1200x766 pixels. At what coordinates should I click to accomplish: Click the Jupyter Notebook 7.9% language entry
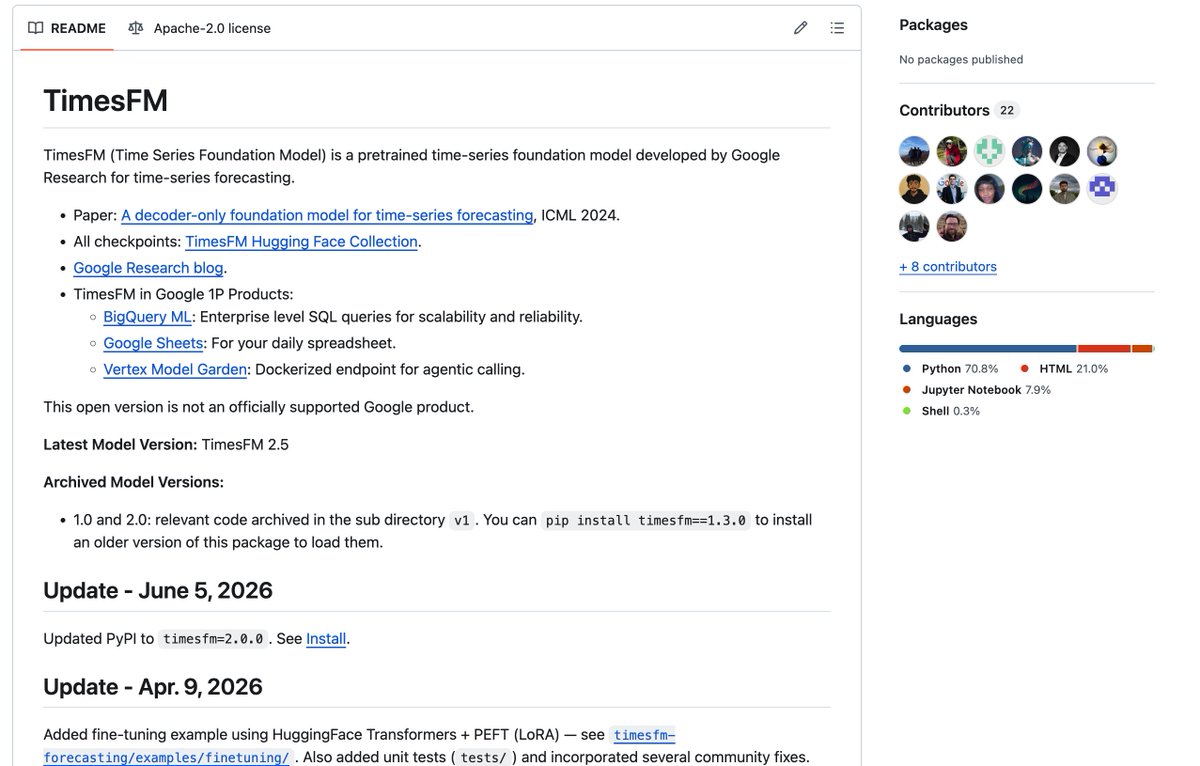tap(976, 390)
